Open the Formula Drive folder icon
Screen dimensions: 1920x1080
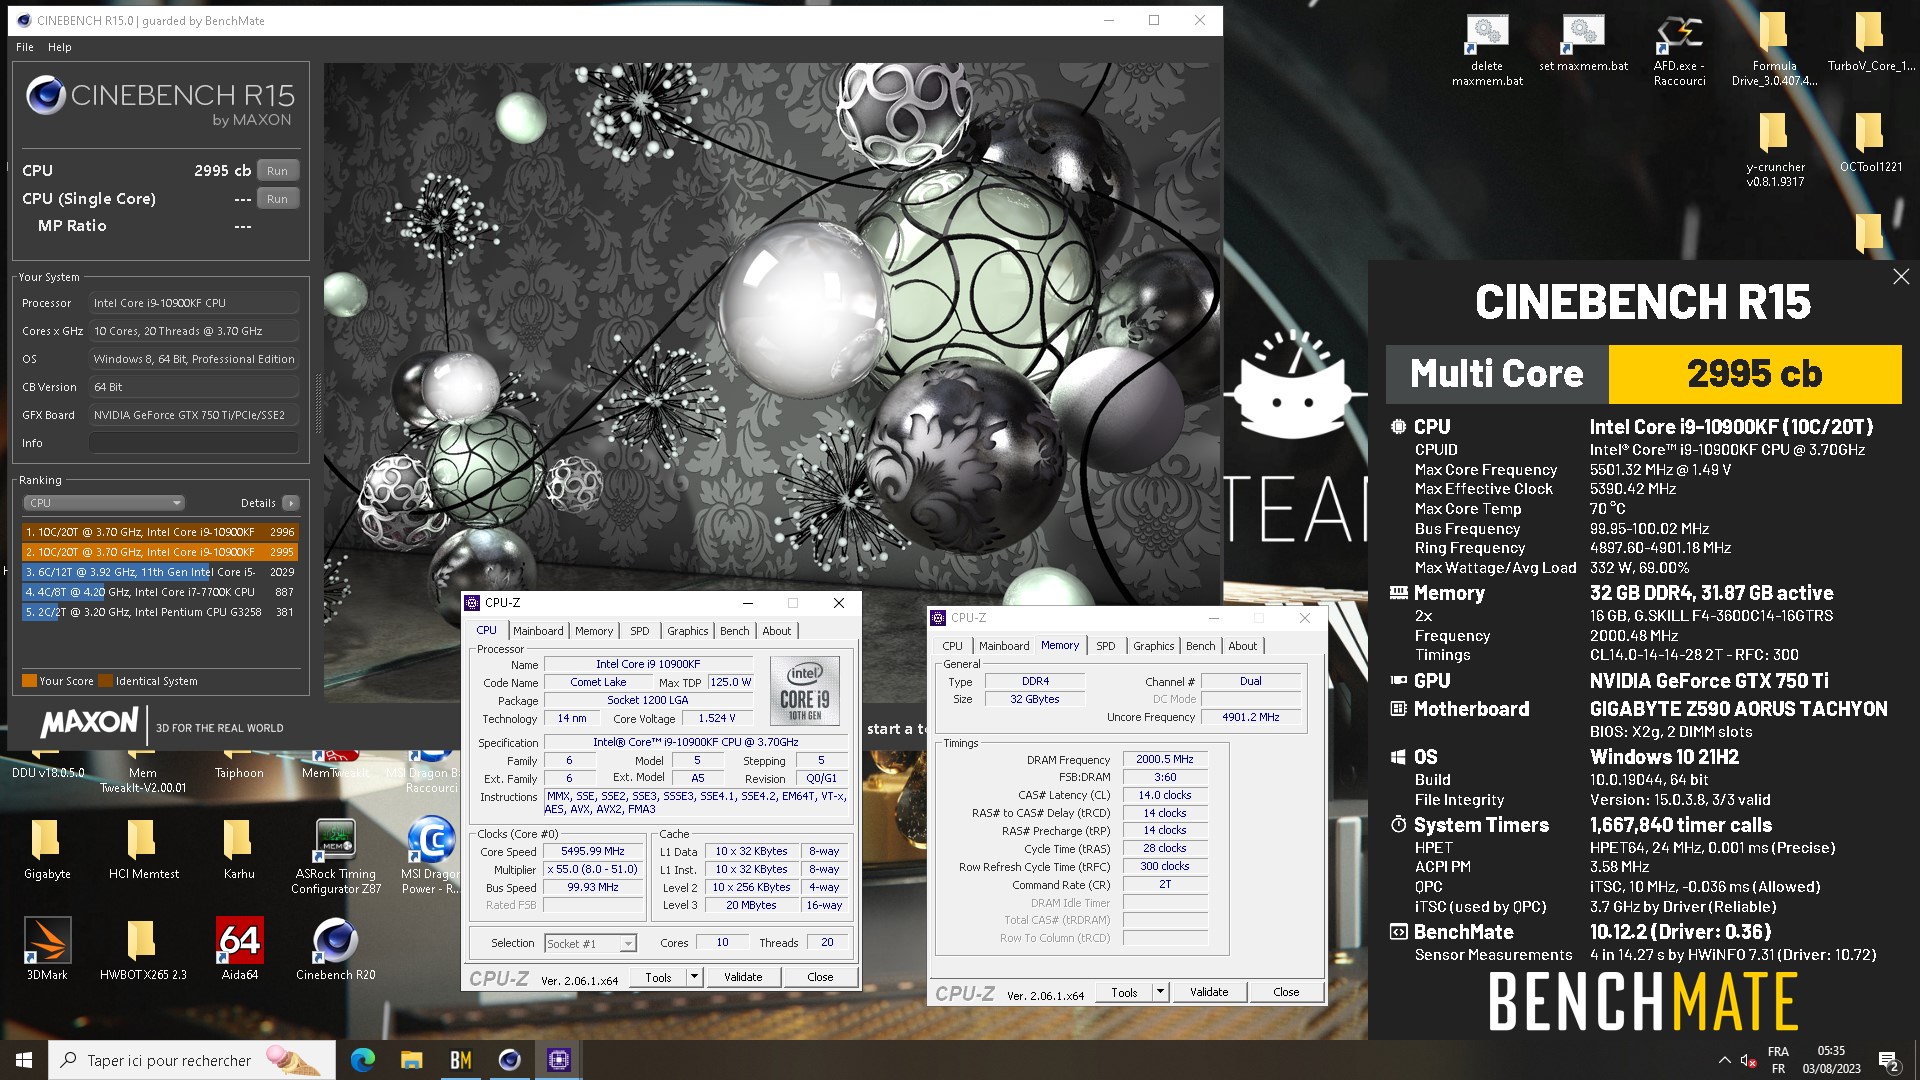[x=1774, y=50]
